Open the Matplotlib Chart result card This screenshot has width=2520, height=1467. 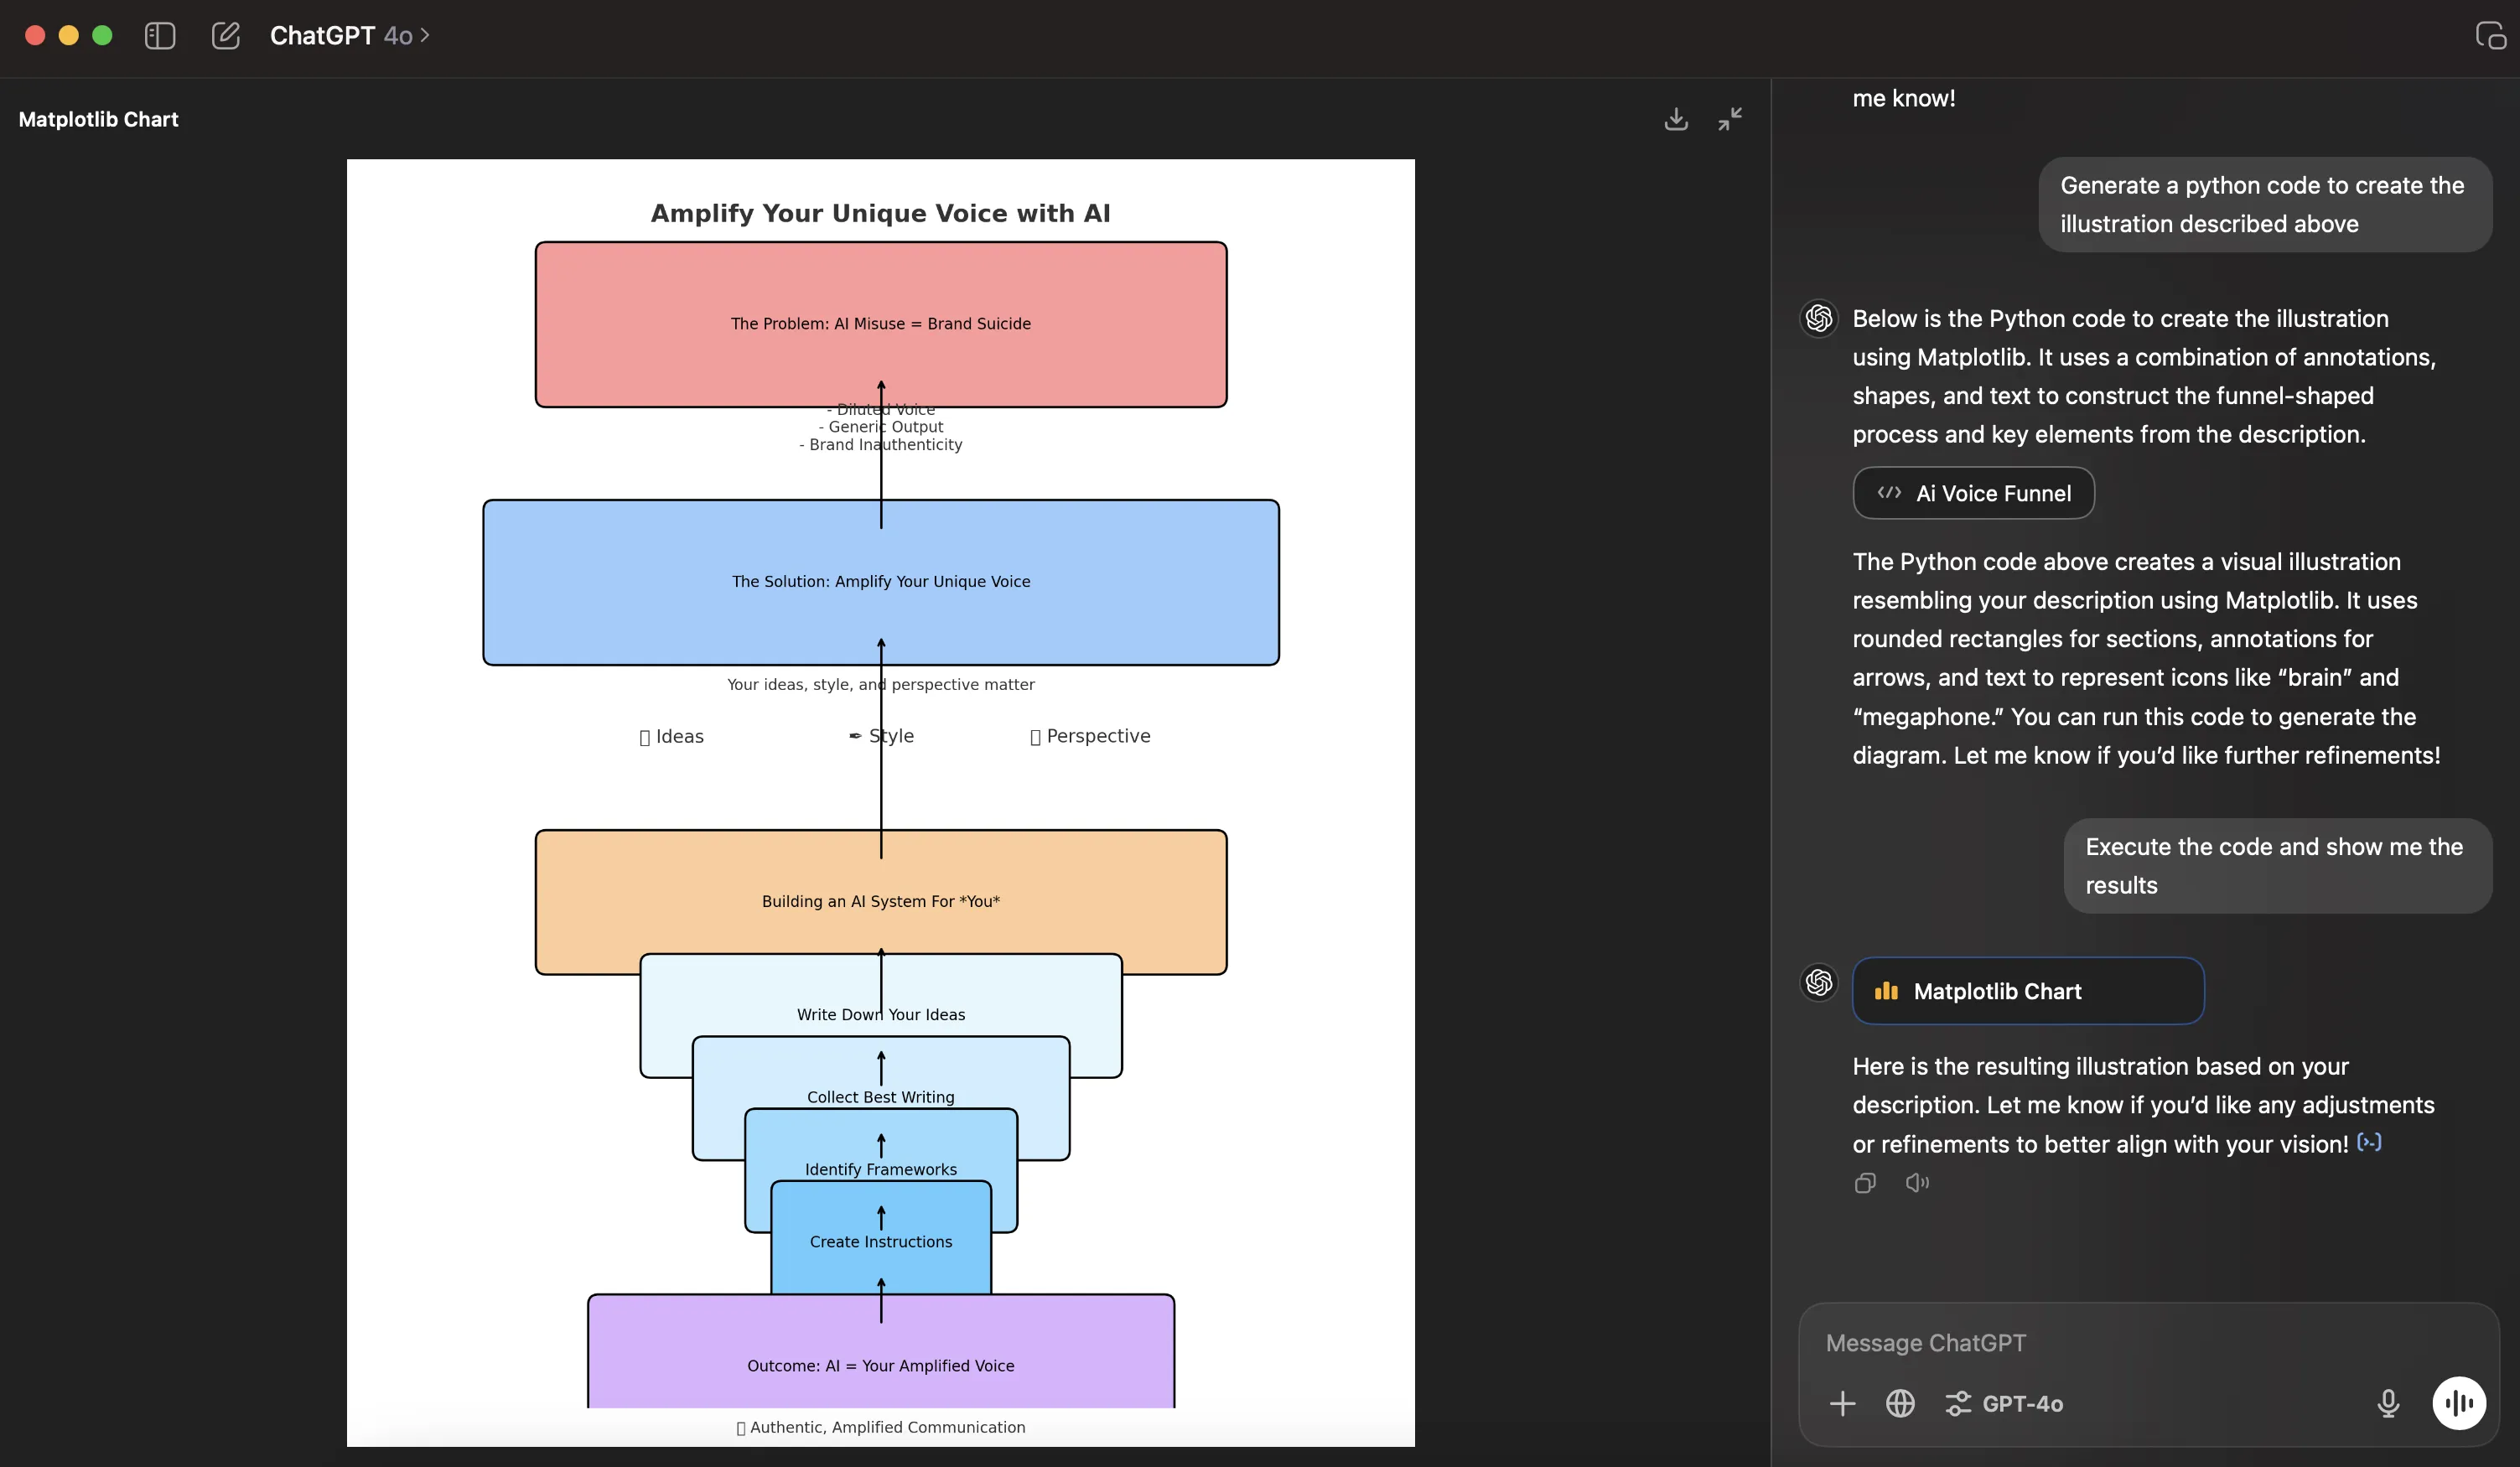click(x=2027, y=991)
